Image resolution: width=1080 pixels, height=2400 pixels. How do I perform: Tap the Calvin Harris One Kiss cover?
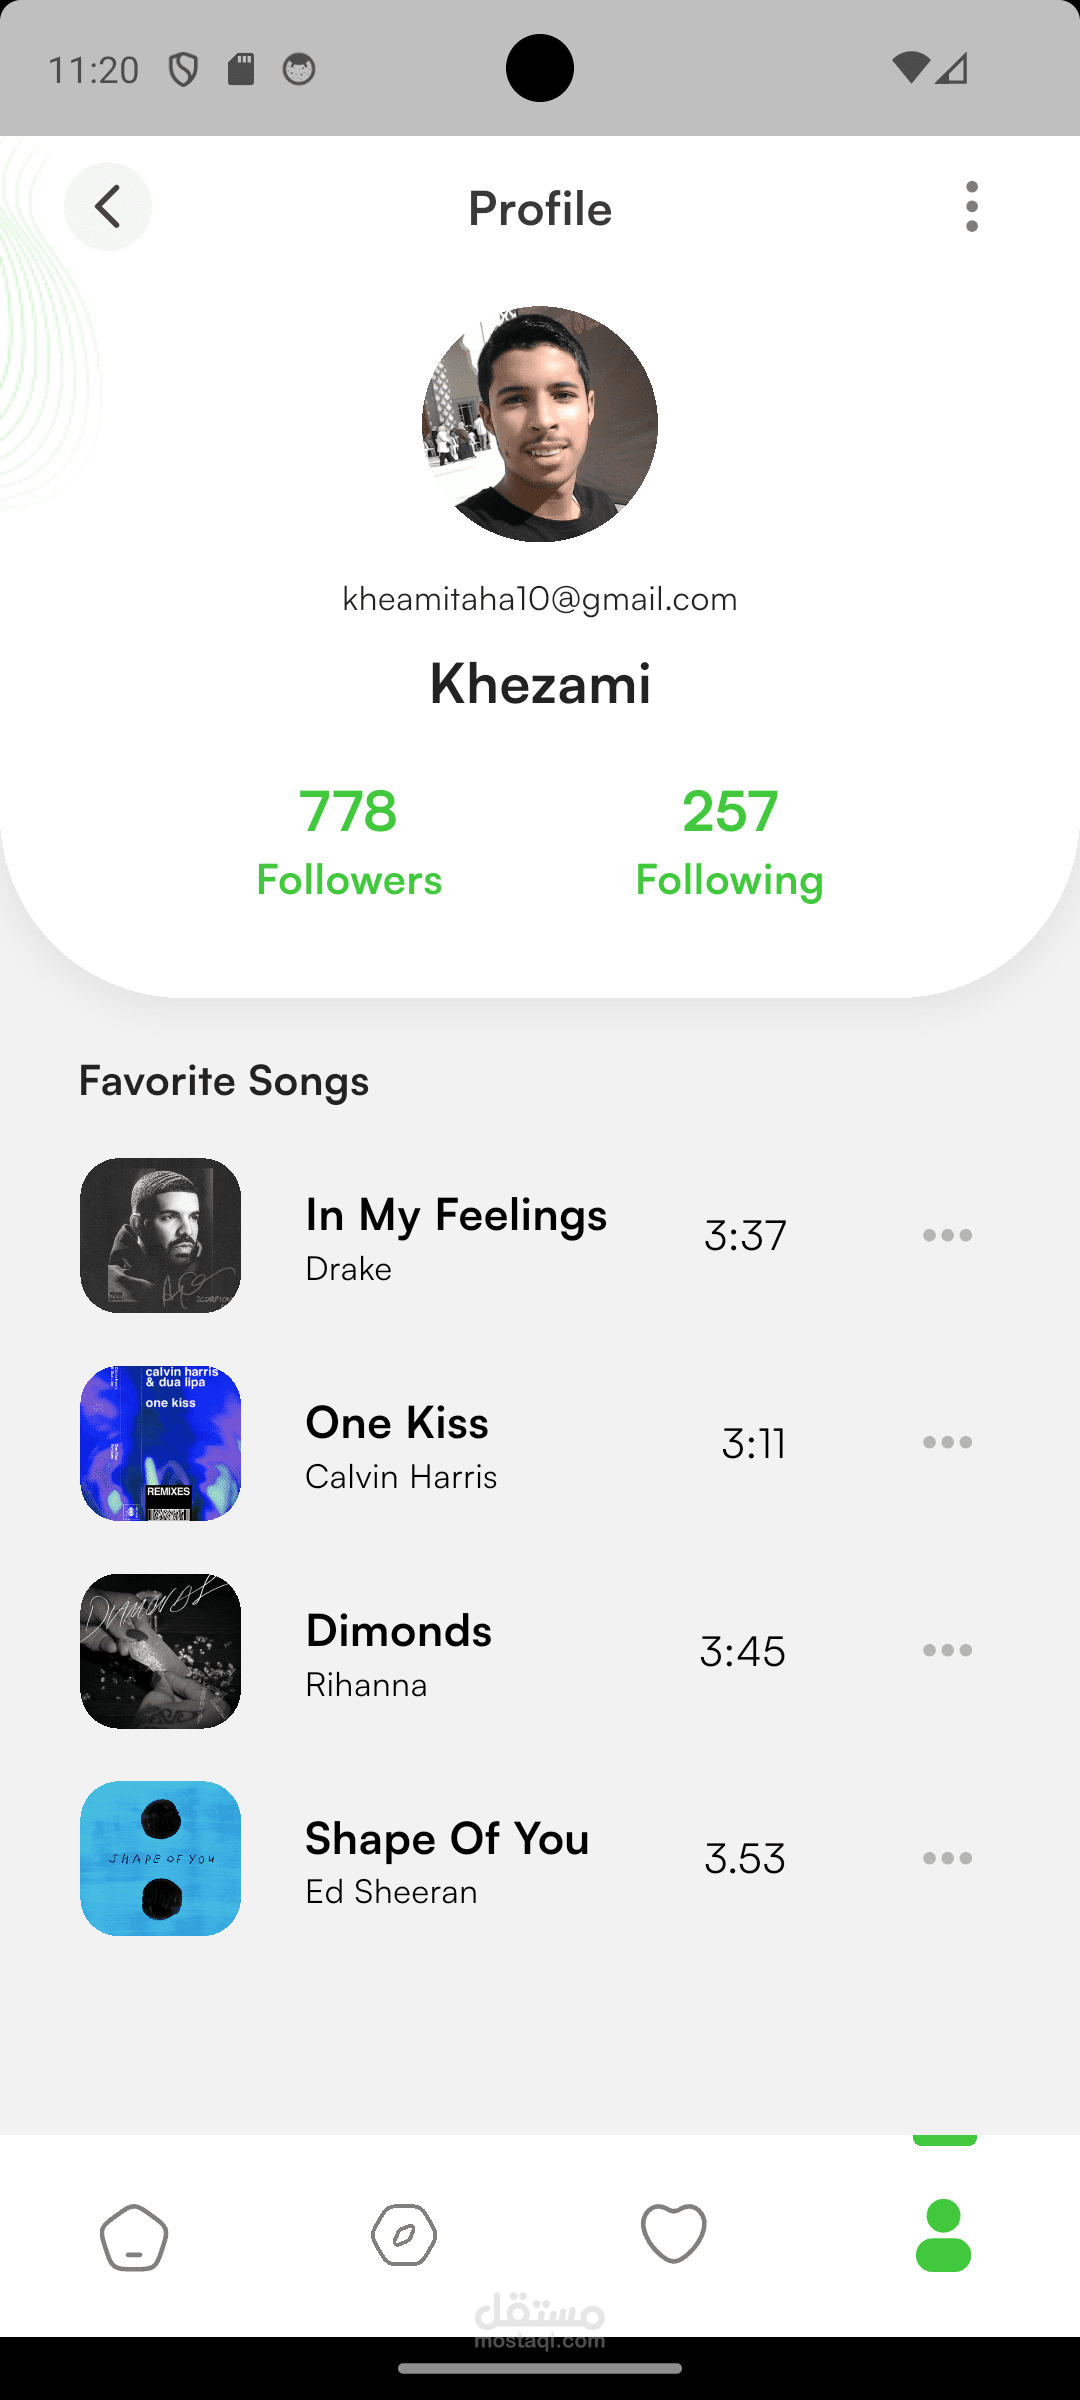(161, 1443)
